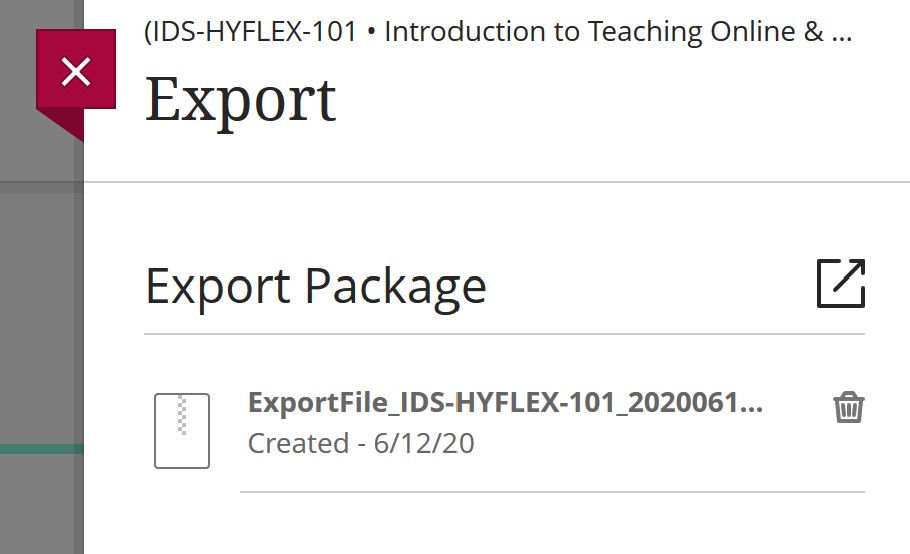This screenshot has width=910, height=554.
Task: Delete the export file using trash icon
Action: pos(849,407)
